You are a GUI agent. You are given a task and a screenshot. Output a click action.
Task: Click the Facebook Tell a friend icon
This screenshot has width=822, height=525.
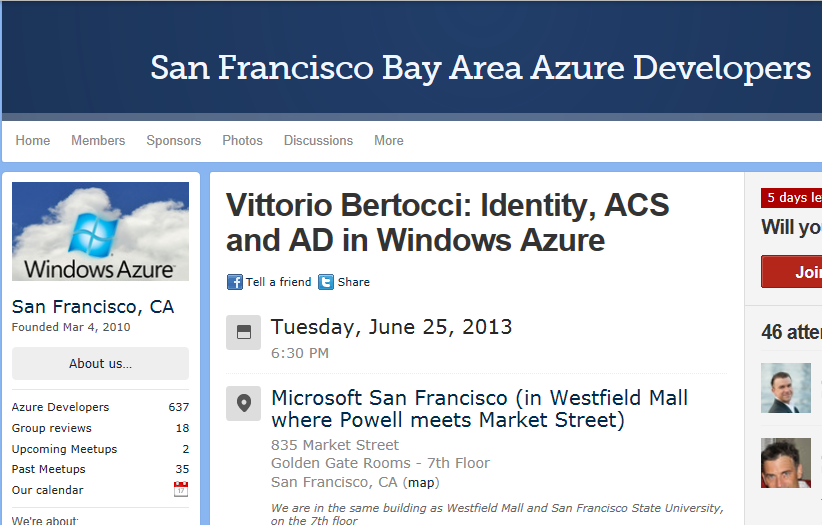pyautogui.click(x=234, y=282)
